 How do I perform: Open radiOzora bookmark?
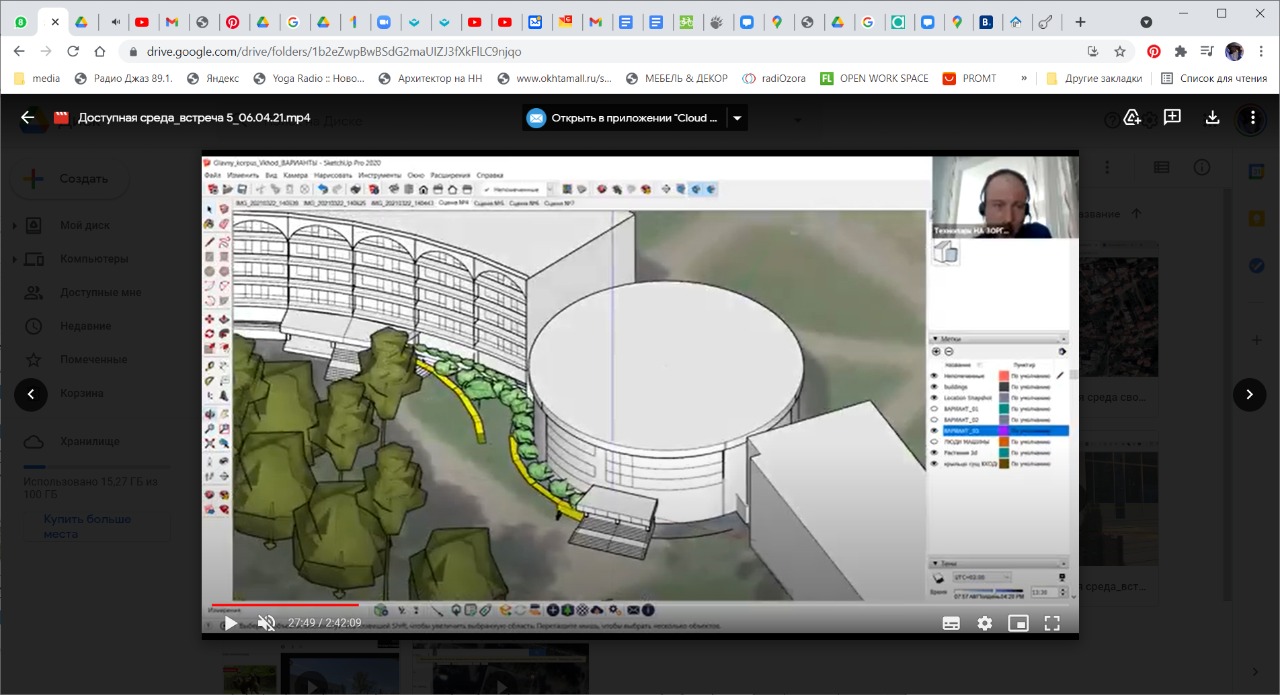[x=774, y=78]
